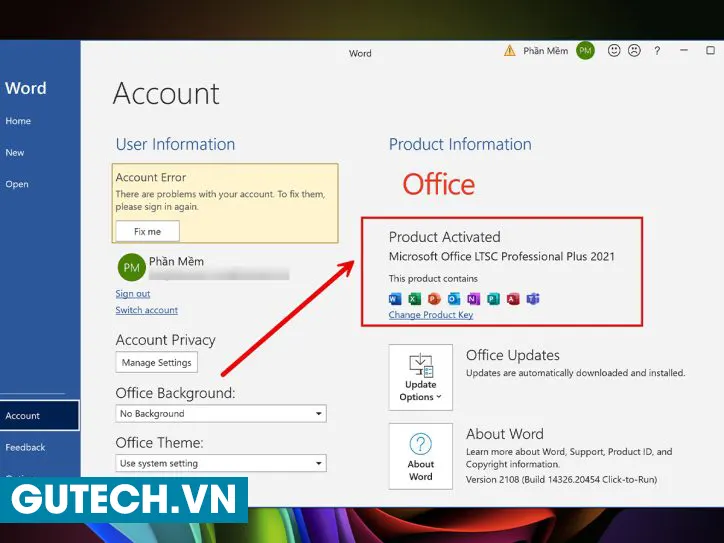This screenshot has height=543, width=724.
Task: Maximize the Word window
Action: click(711, 50)
